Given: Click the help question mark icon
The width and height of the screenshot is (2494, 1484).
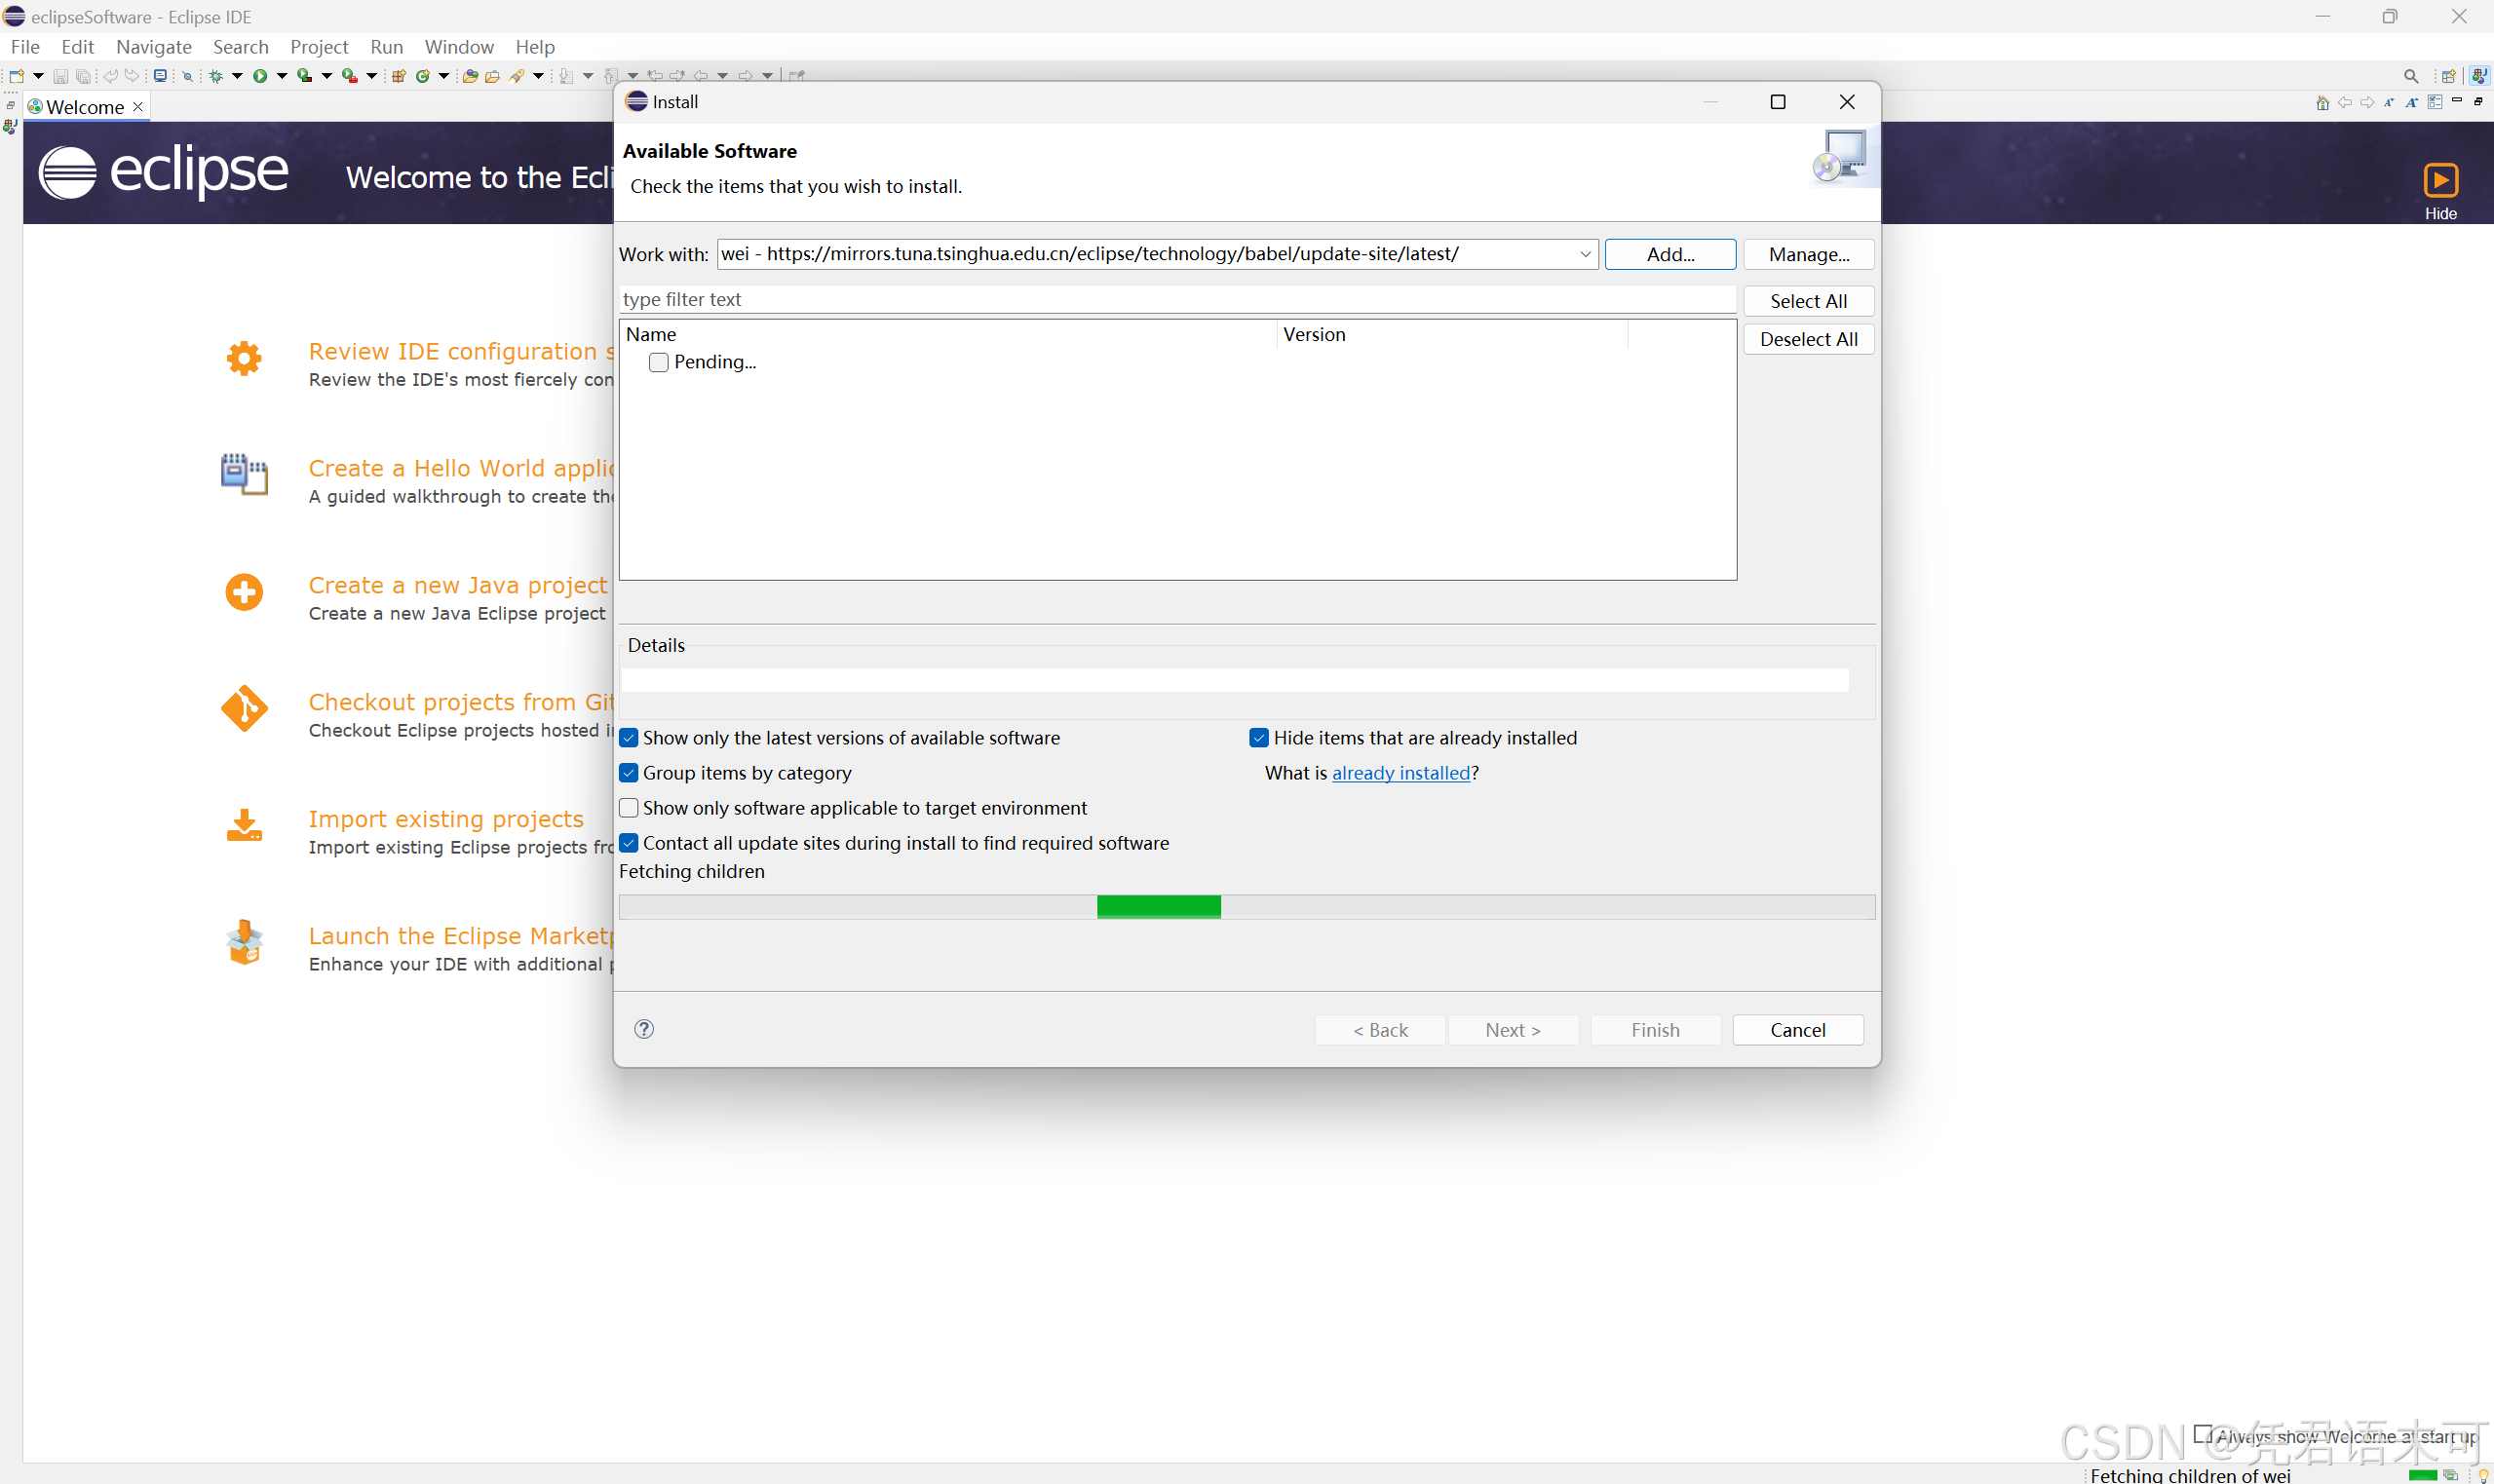Looking at the screenshot, I should 644,1029.
